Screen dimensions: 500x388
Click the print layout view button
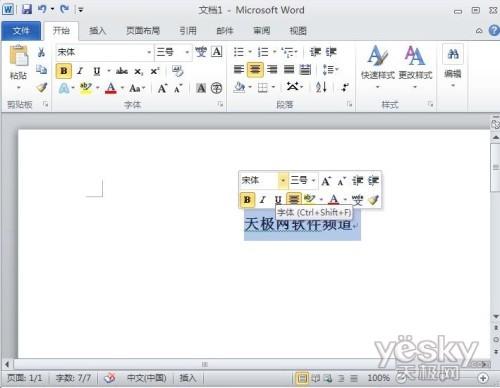[x=302, y=378]
